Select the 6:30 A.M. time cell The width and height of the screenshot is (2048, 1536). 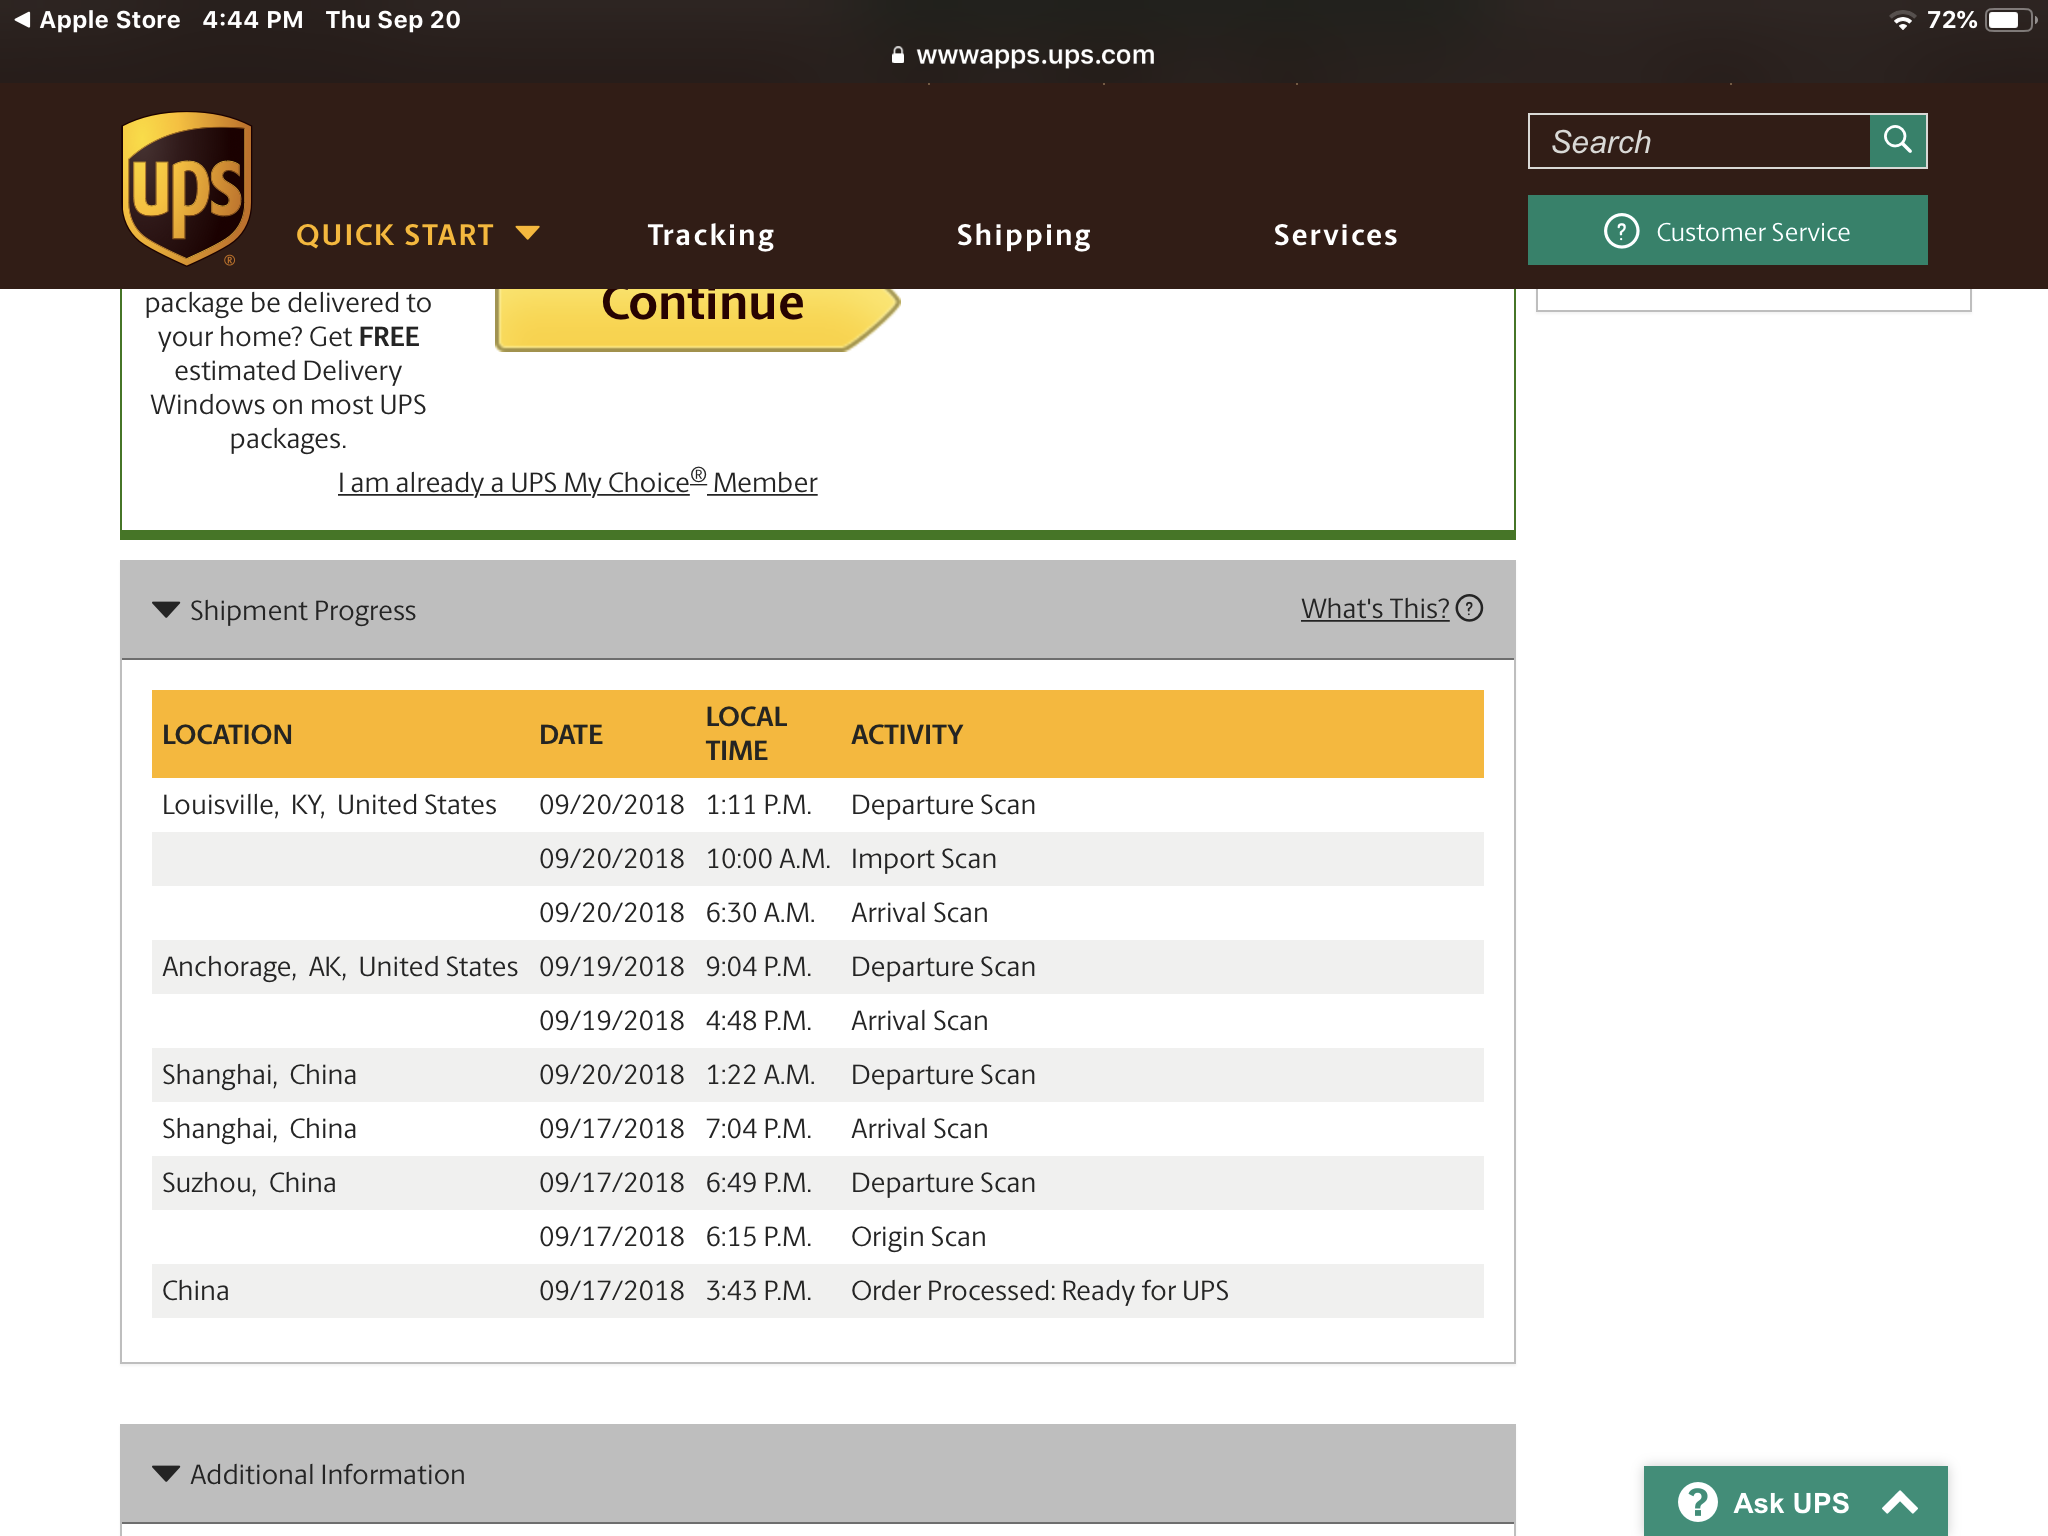[x=761, y=912]
